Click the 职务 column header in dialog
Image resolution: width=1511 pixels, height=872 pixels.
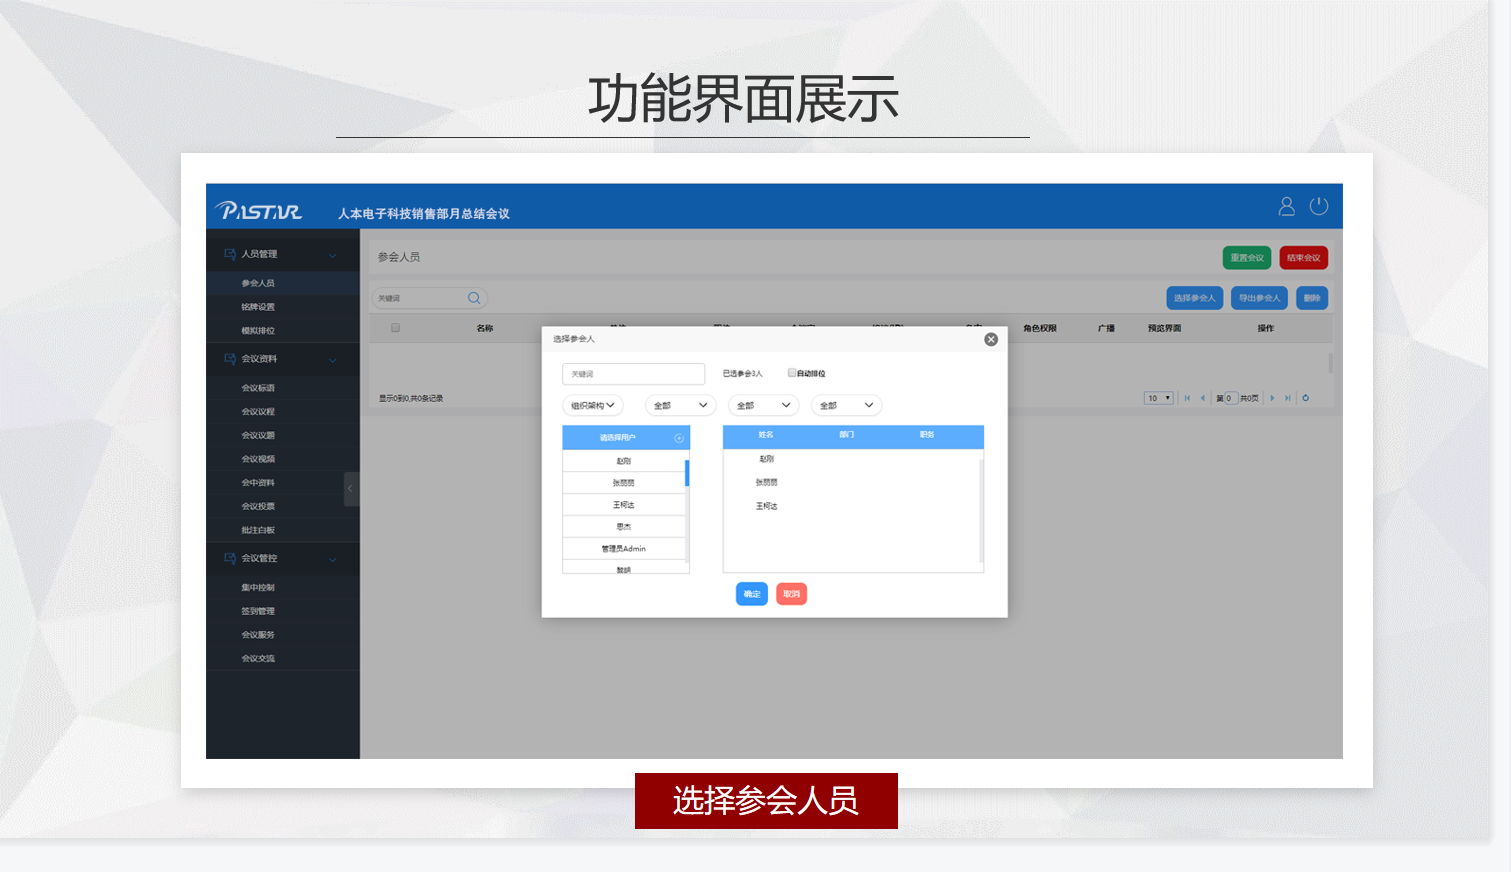(927, 435)
